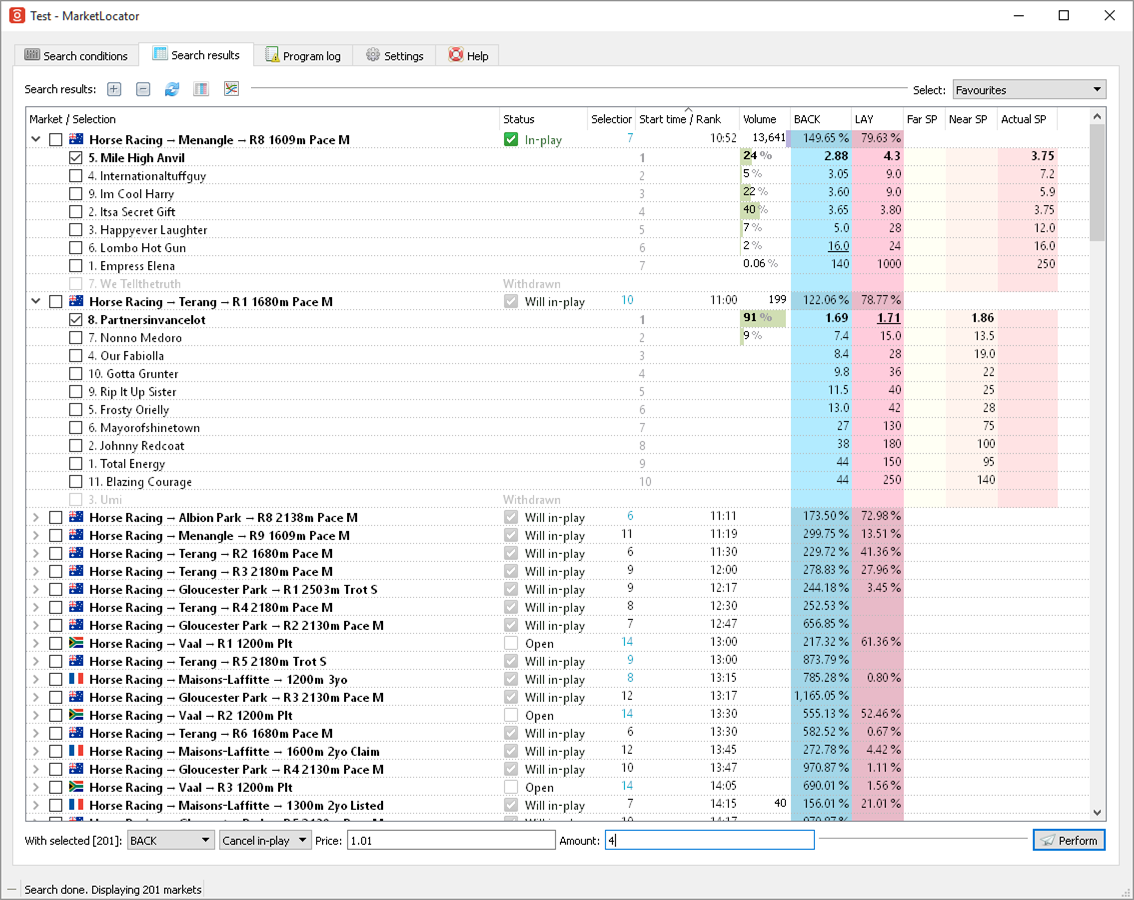The width and height of the screenshot is (1134, 900).
Task: Collapse all markets with minus icon
Action: tap(143, 89)
